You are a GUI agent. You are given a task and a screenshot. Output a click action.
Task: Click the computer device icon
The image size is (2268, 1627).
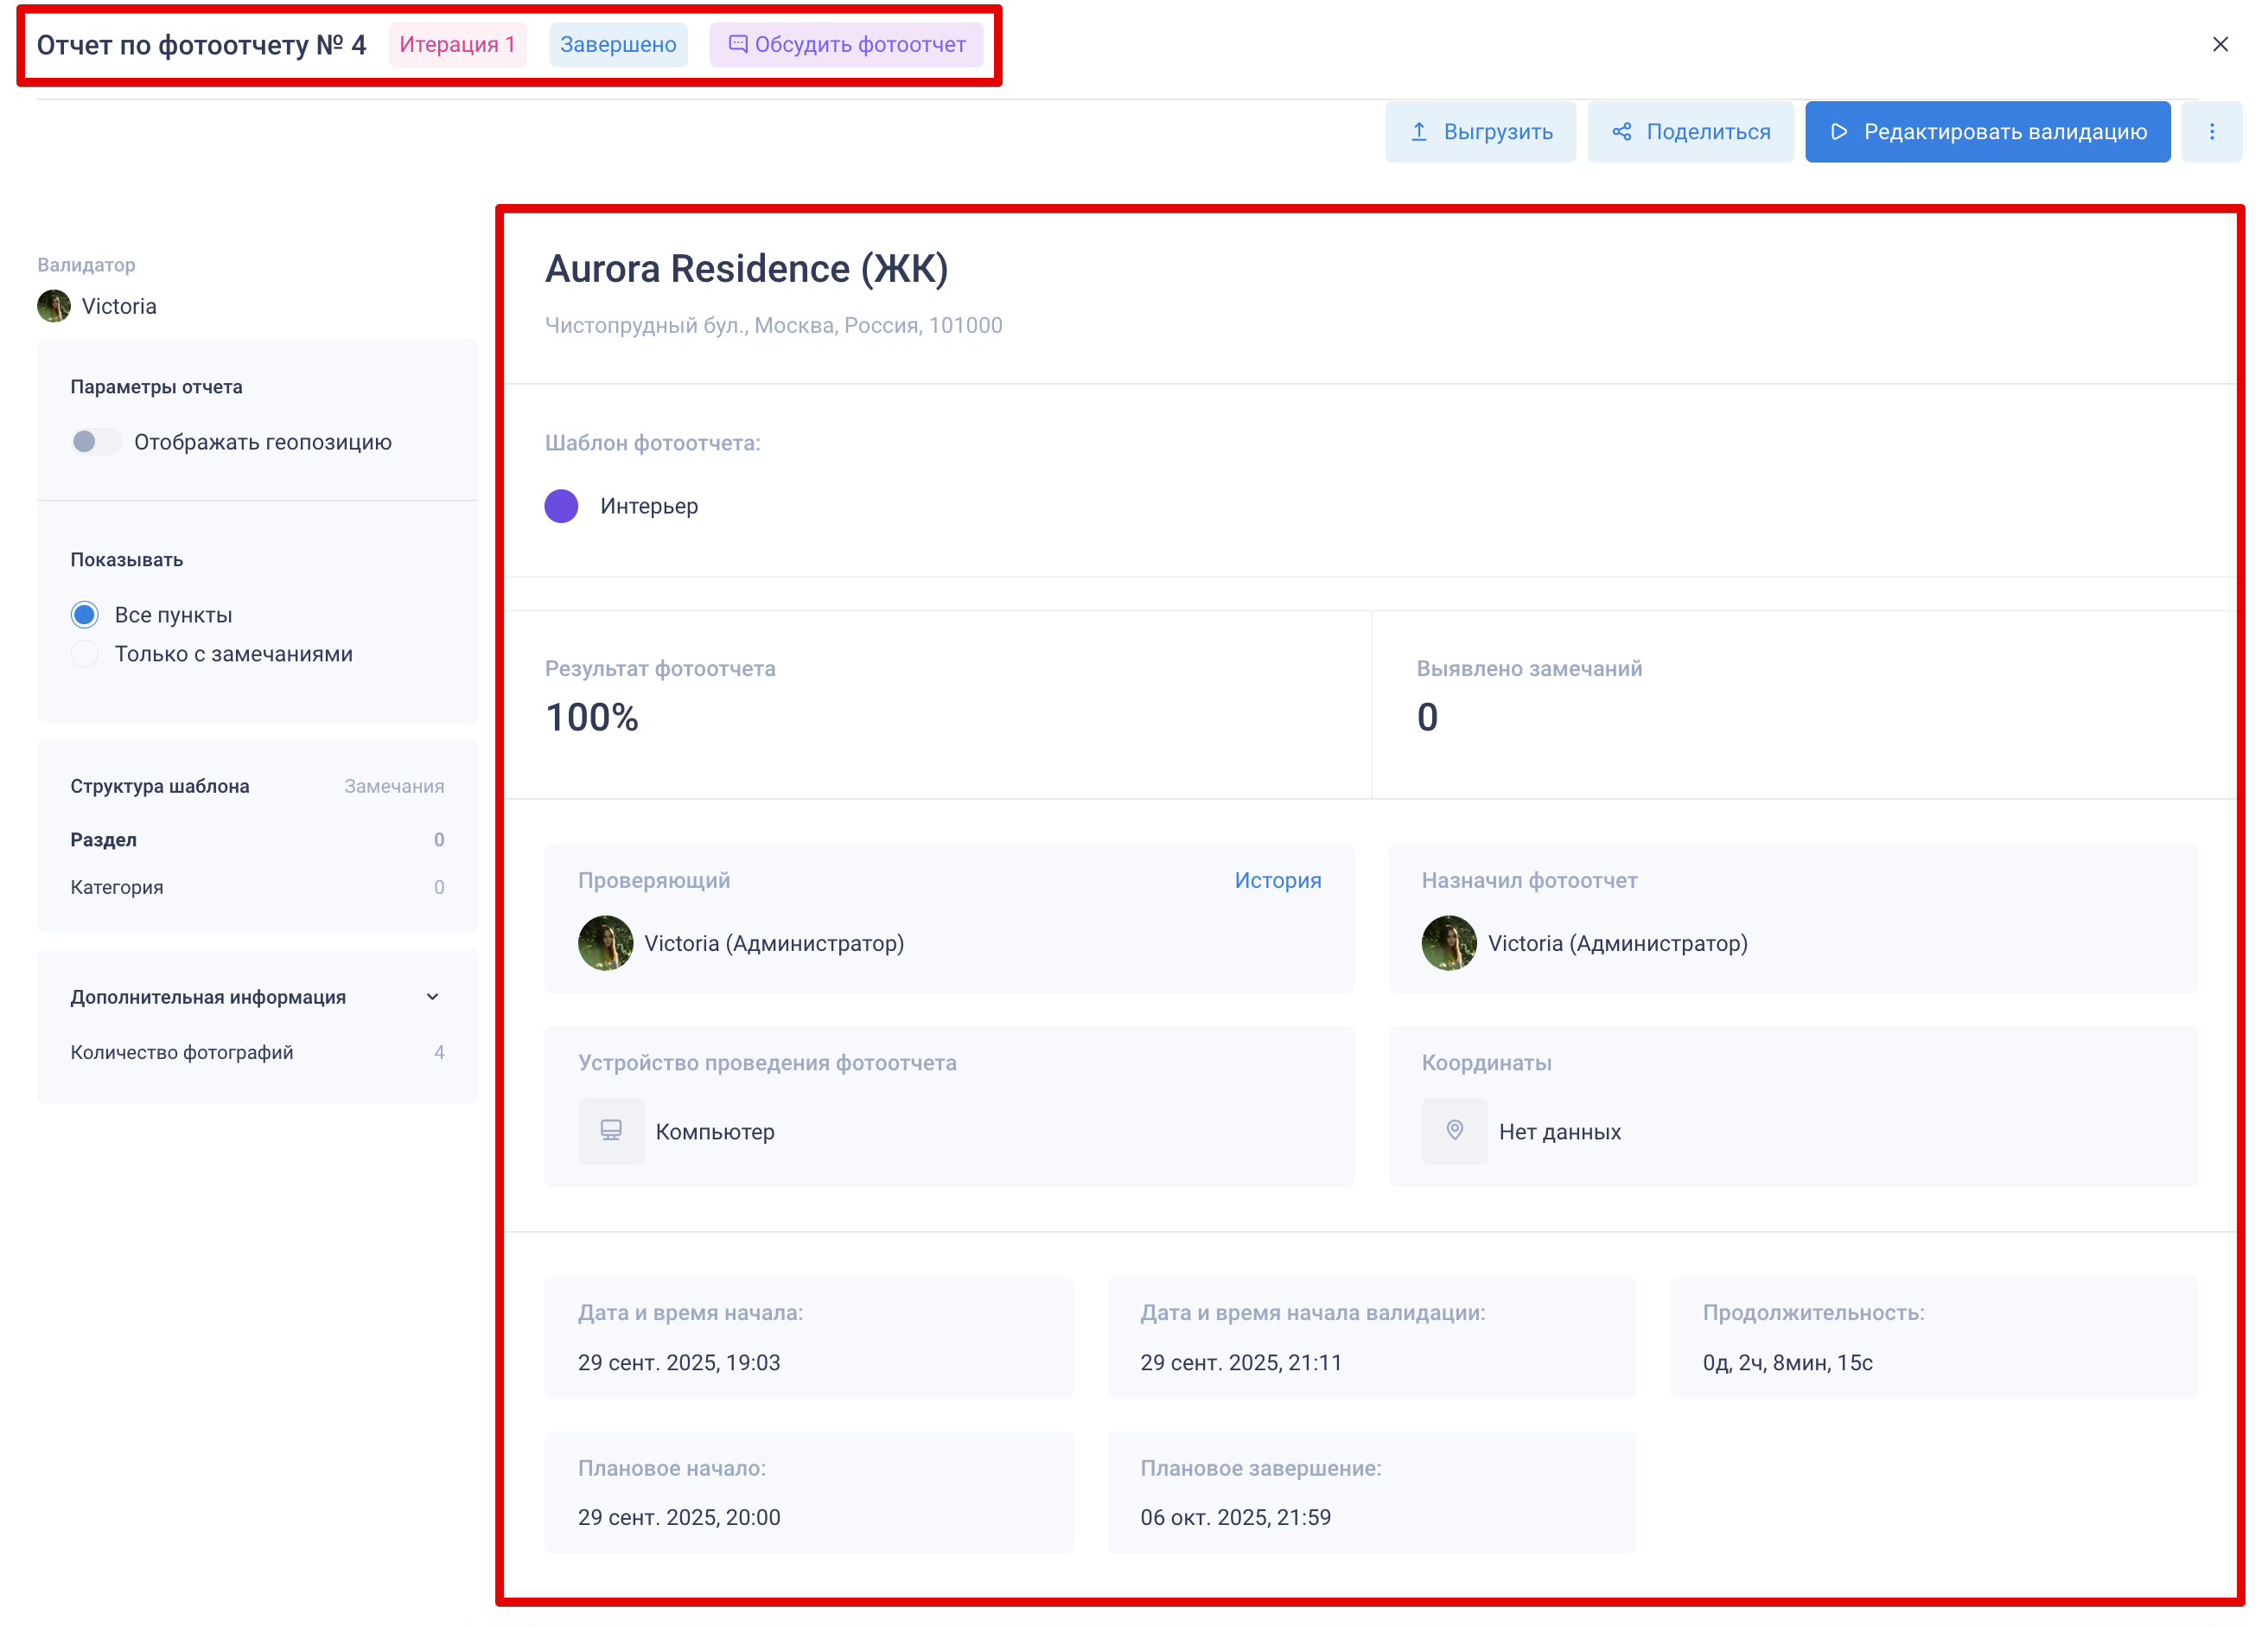611,1131
